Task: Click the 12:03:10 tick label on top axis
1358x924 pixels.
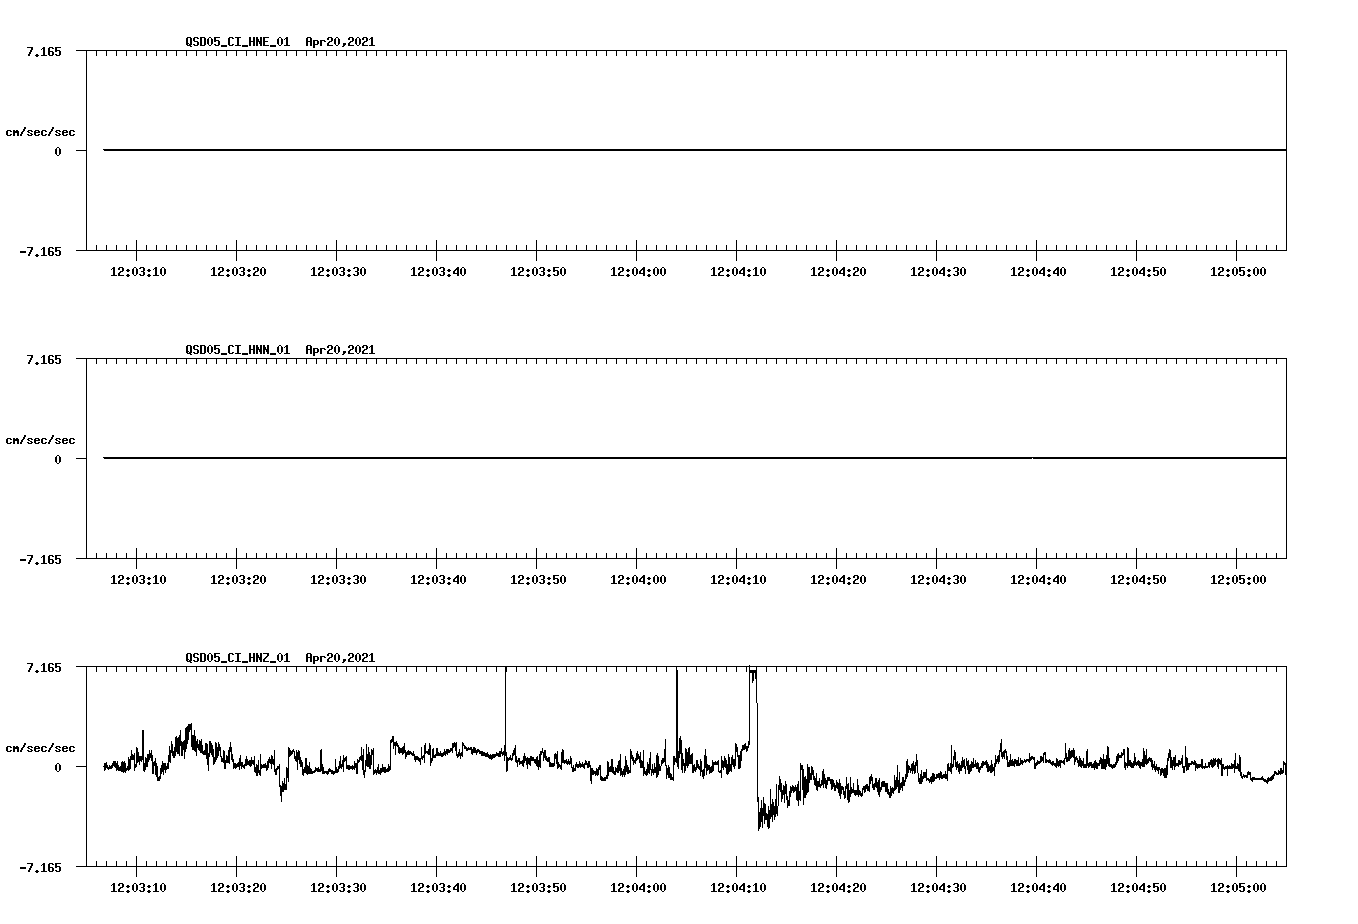Action: pos(140,269)
